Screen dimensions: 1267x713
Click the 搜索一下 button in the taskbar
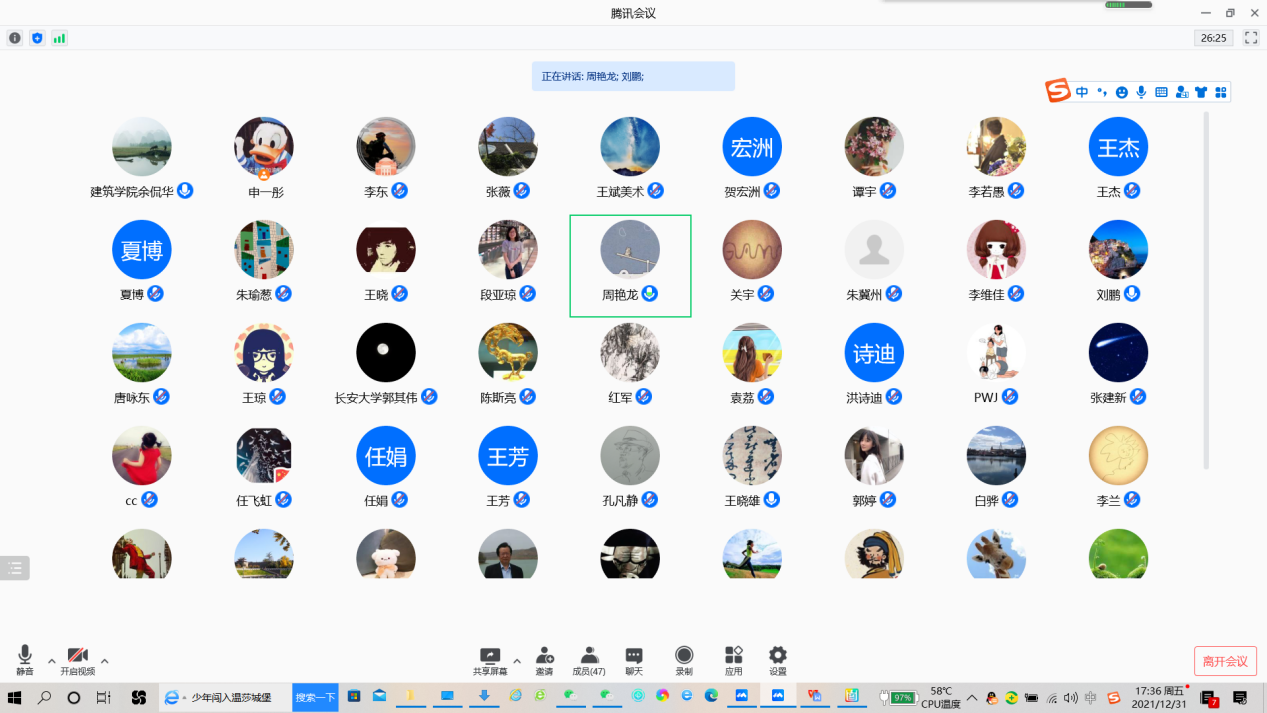pyautogui.click(x=315, y=697)
